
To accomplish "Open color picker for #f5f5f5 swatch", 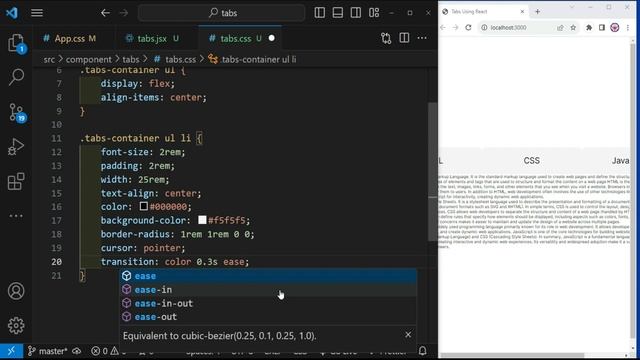I will [x=202, y=220].
